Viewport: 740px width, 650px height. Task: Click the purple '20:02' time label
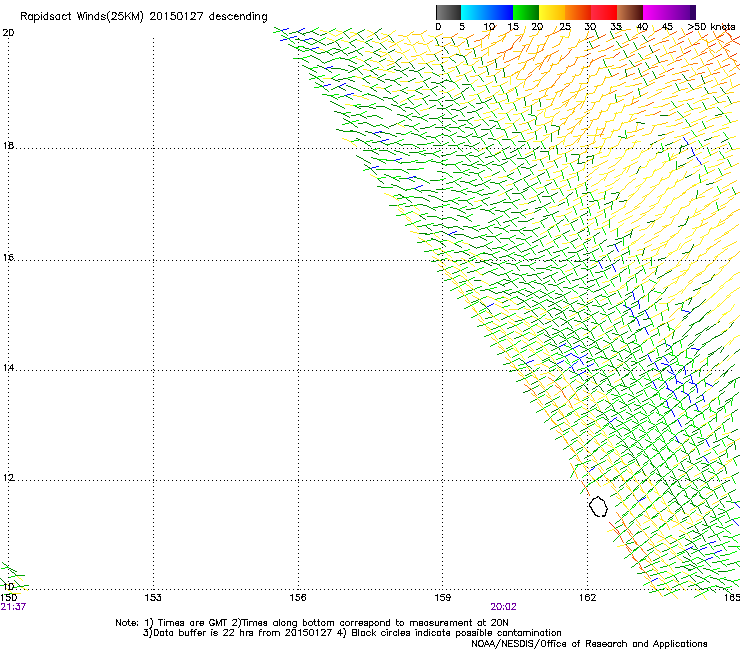(x=503, y=607)
